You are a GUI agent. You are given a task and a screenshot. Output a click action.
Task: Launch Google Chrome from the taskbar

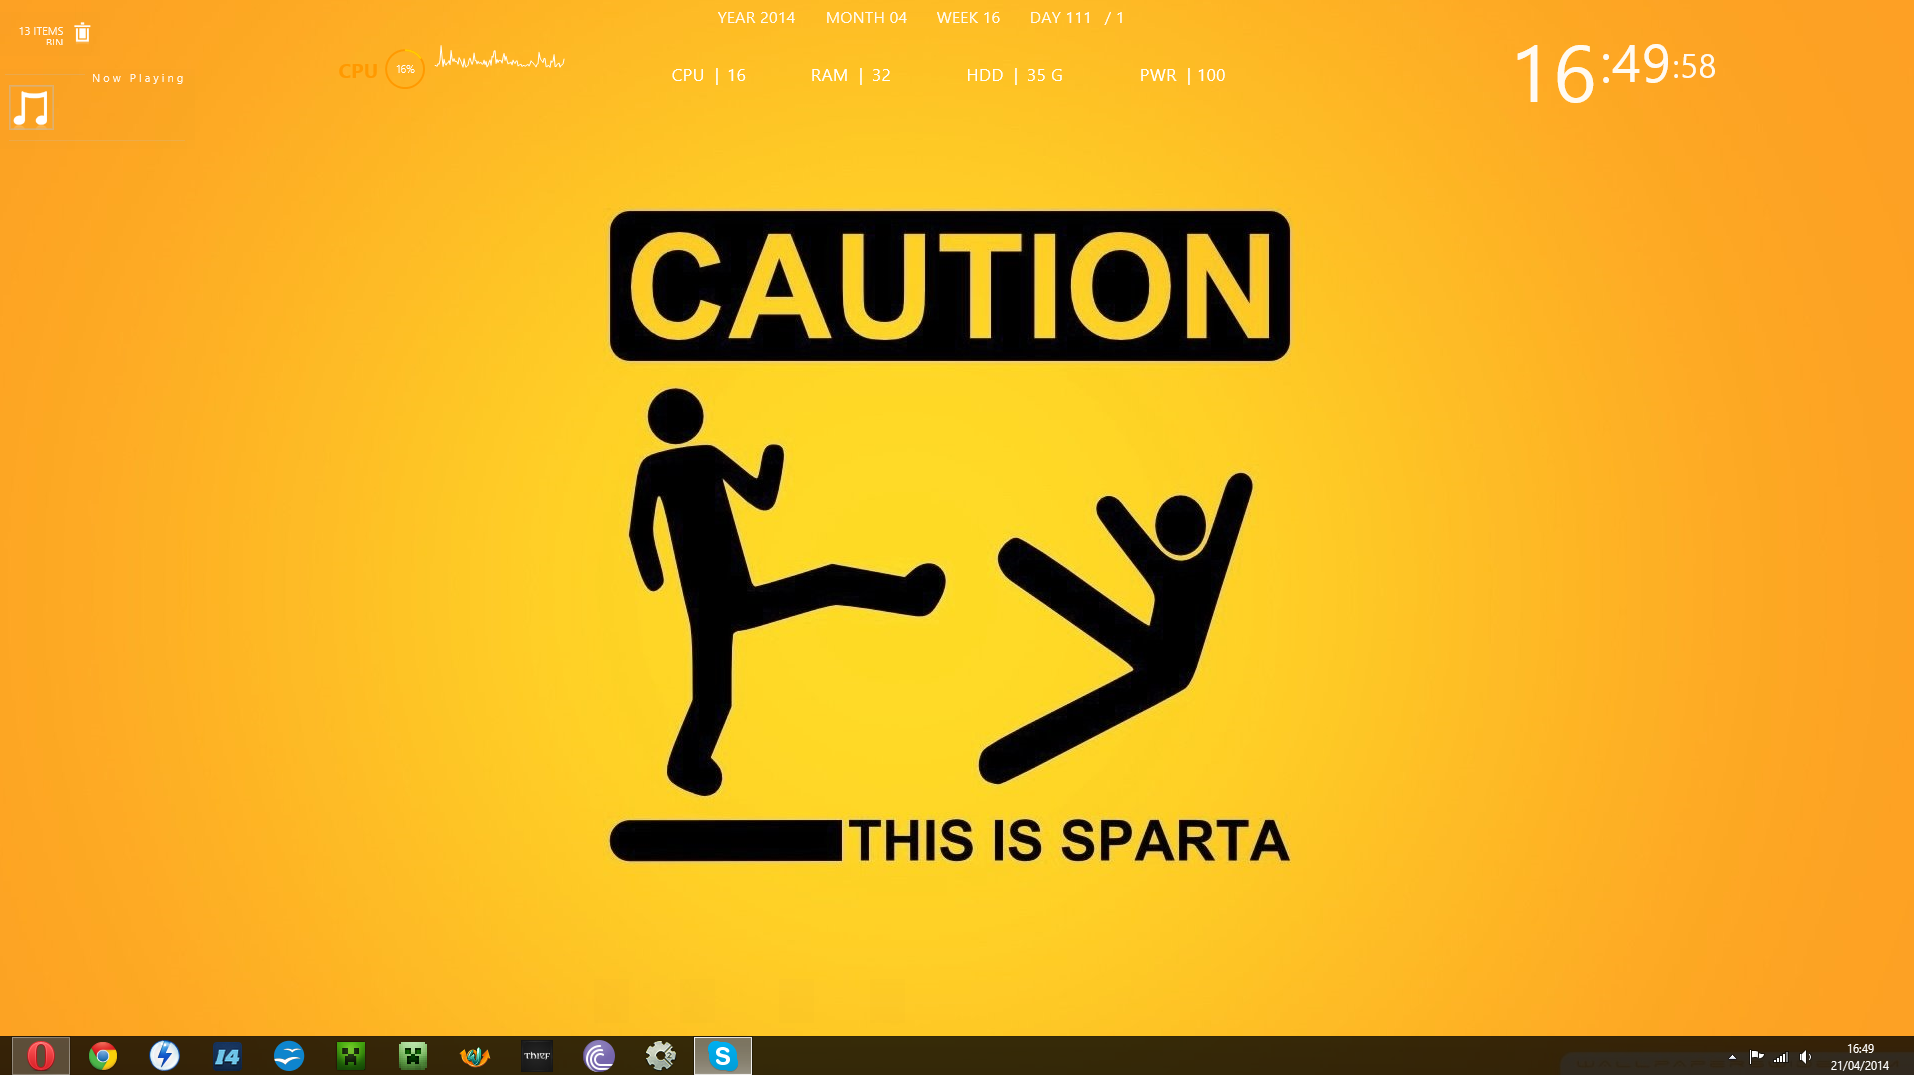(103, 1056)
